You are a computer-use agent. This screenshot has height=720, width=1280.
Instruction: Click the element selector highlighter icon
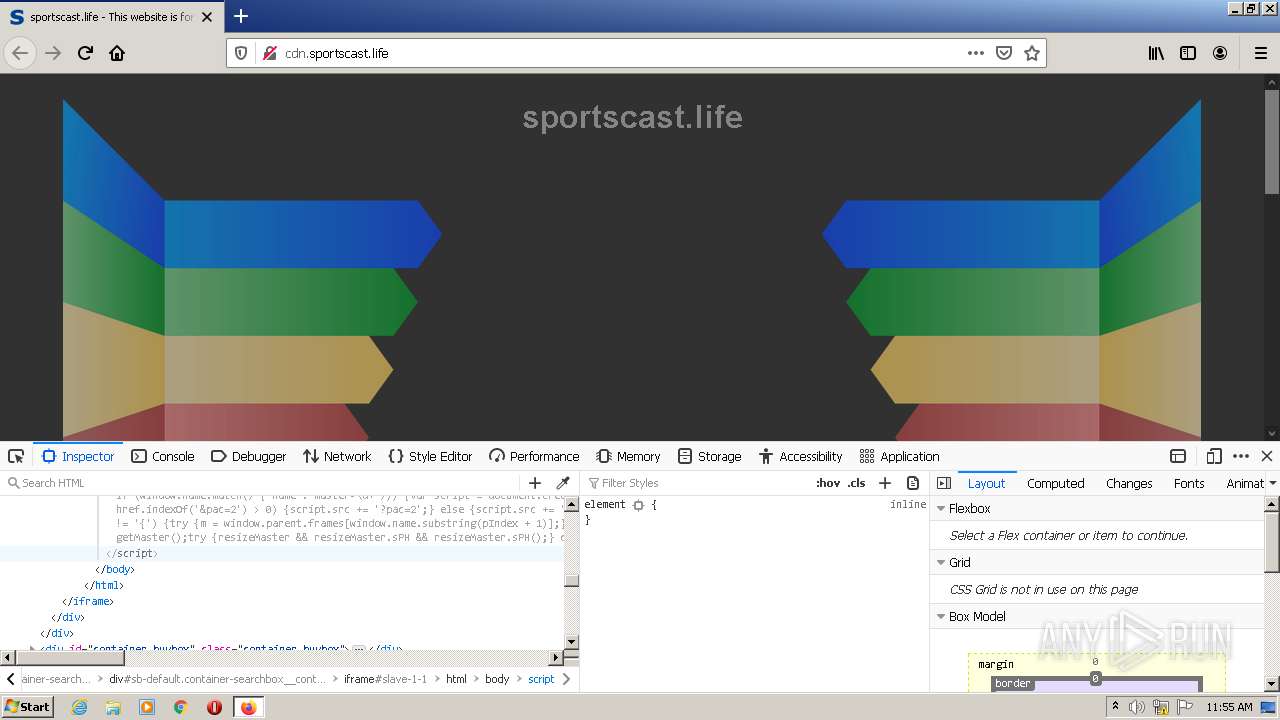638,505
